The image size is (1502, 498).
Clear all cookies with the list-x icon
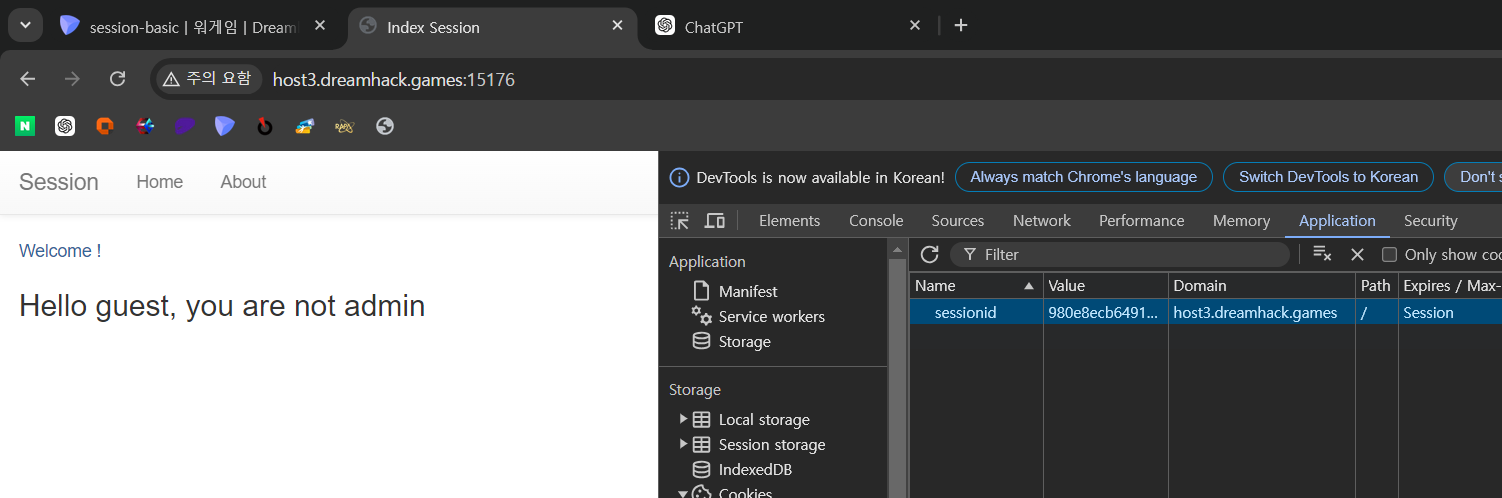pyautogui.click(x=1322, y=254)
